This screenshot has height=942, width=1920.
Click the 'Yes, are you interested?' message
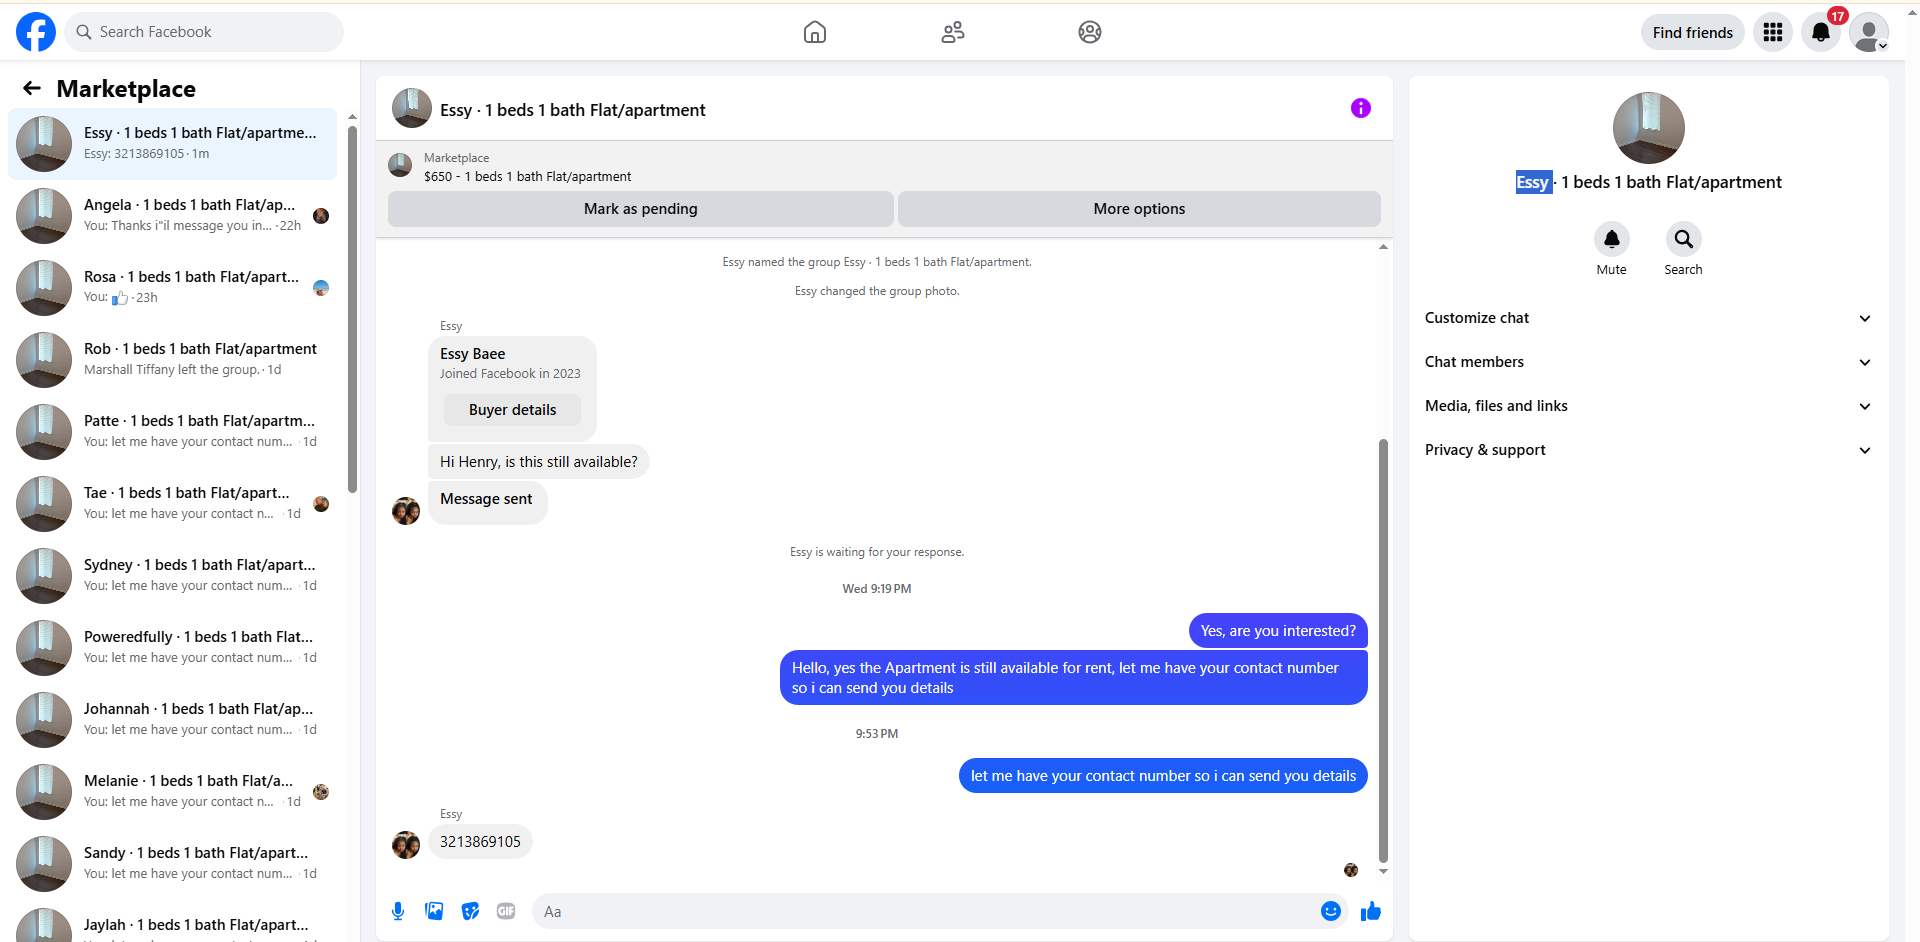coord(1278,631)
